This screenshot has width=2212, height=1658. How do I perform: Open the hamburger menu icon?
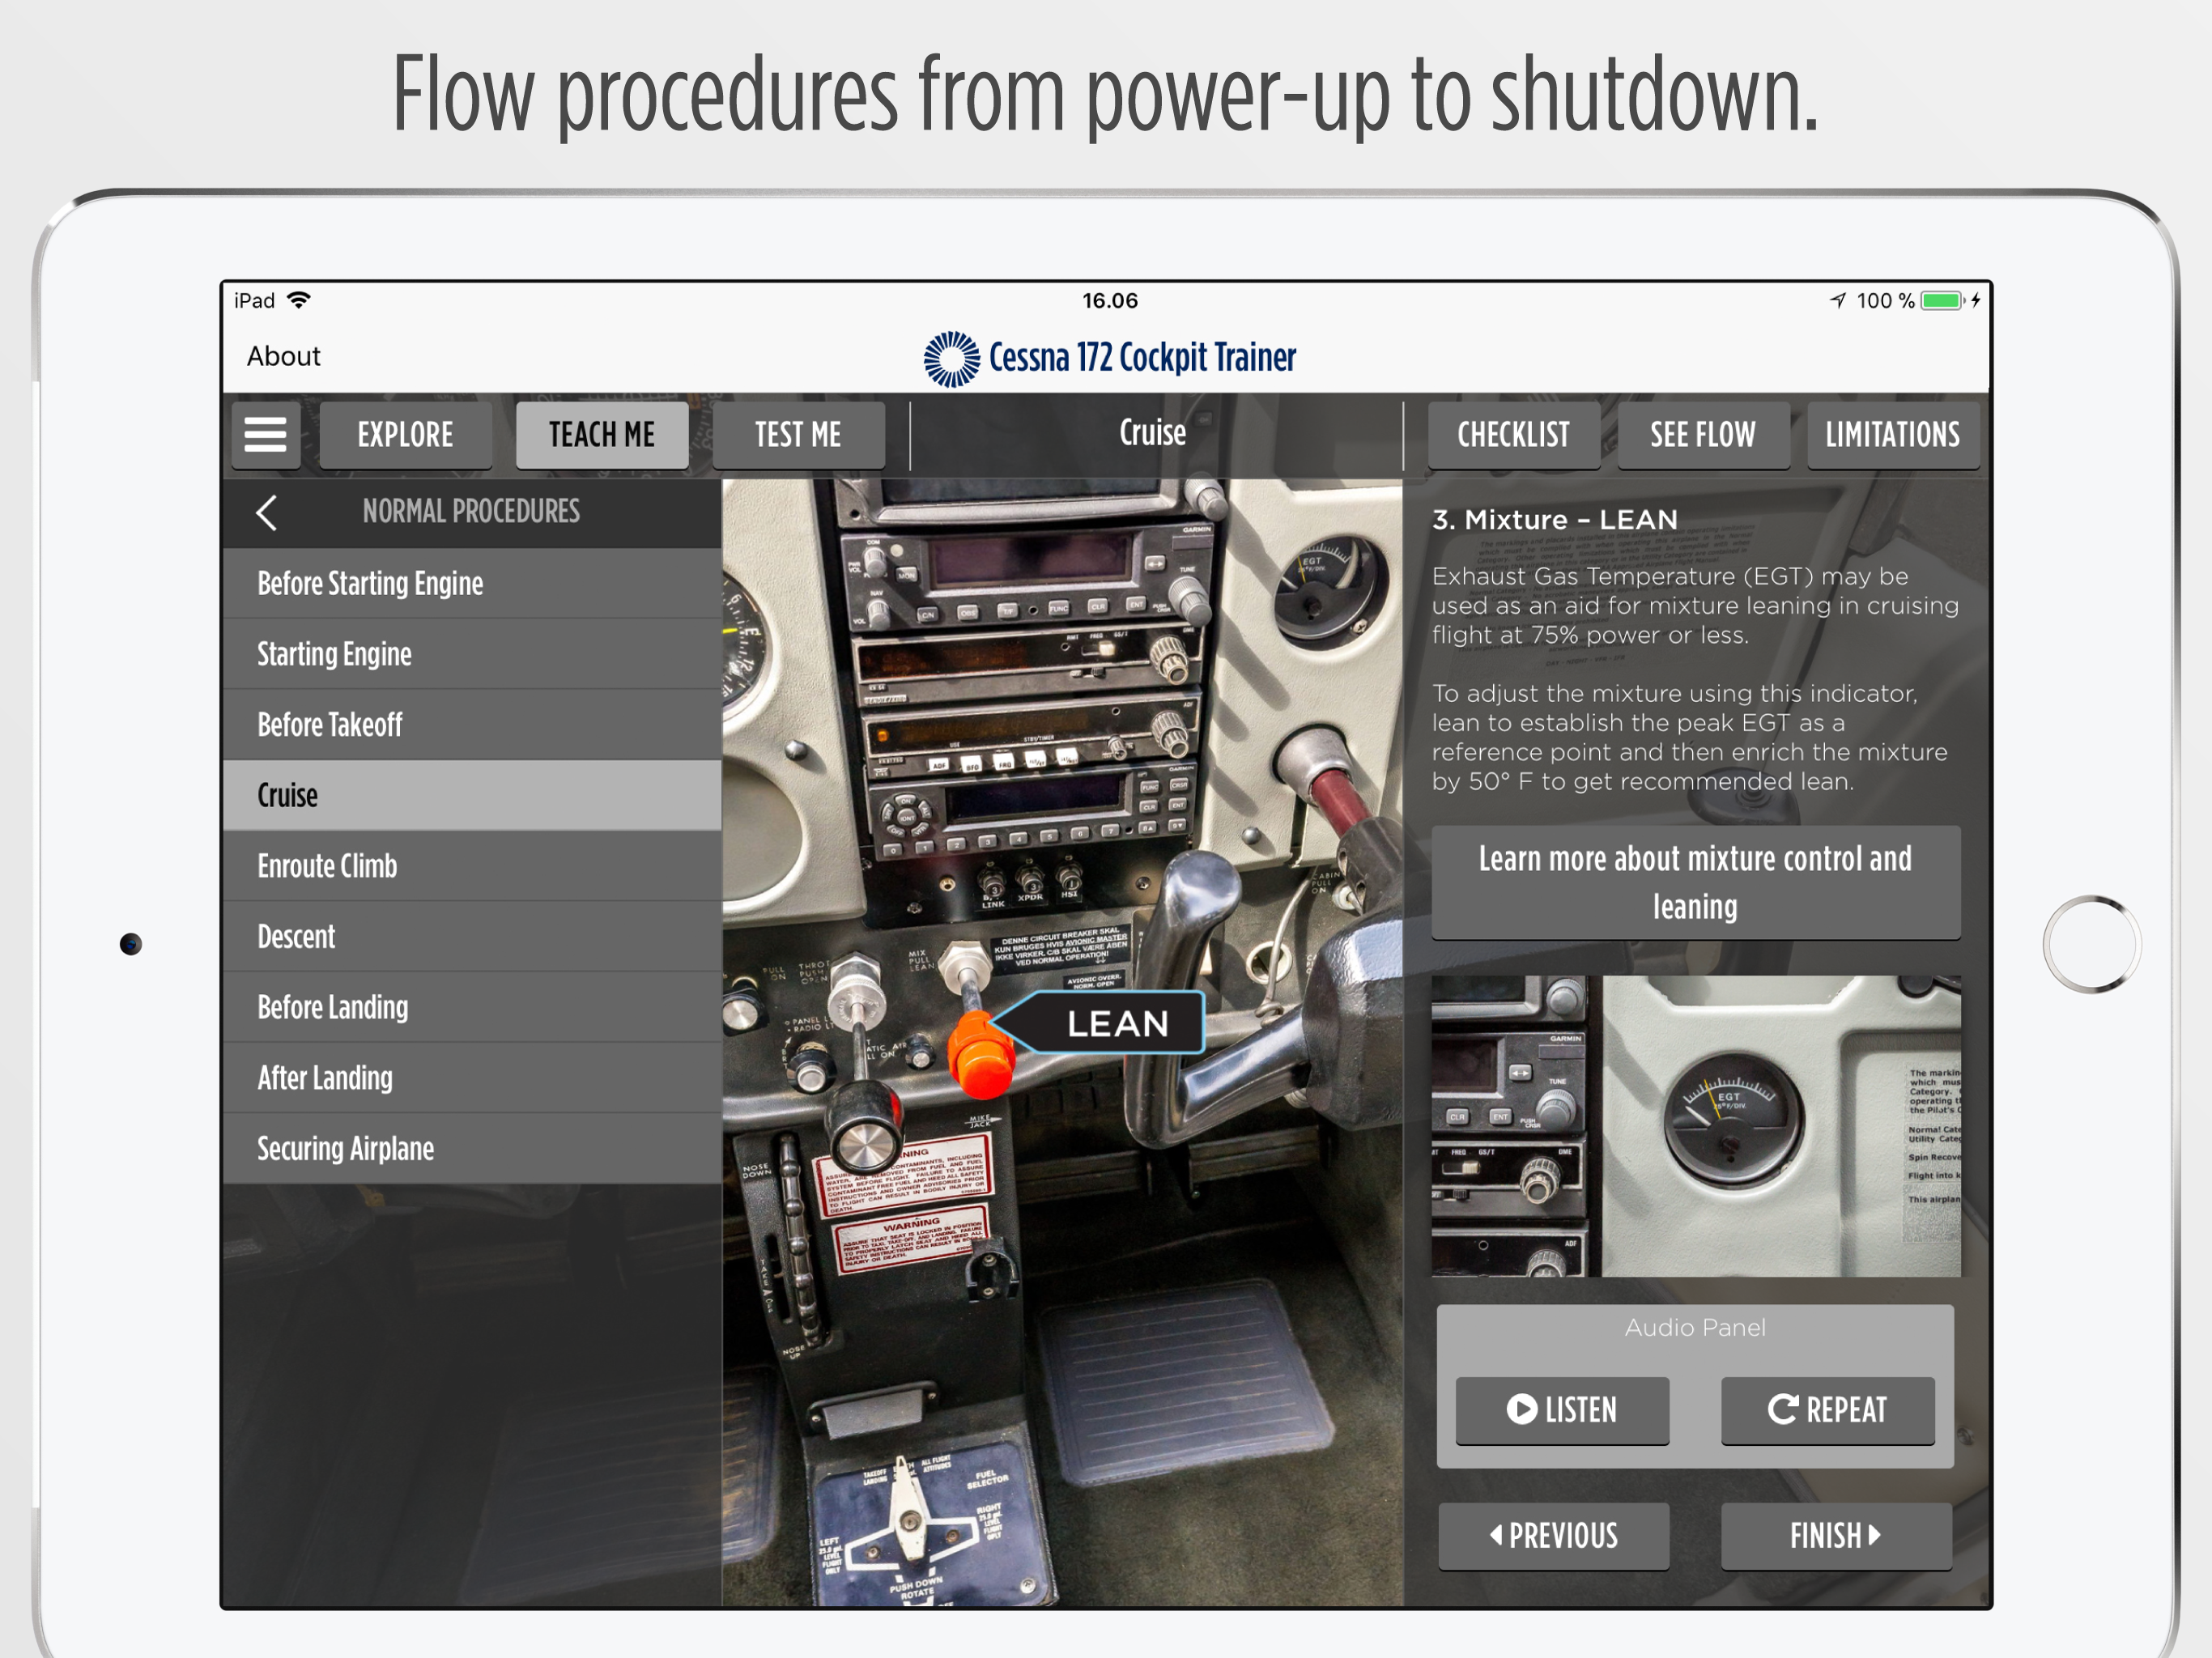[265, 434]
